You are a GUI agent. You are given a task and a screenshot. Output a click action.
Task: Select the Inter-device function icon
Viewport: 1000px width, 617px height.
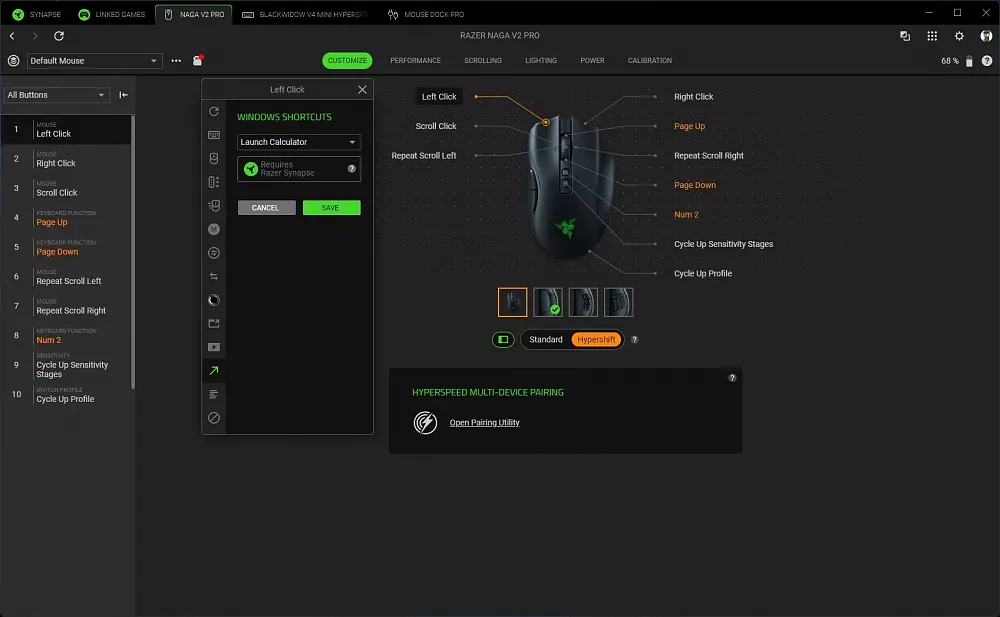pos(214,253)
